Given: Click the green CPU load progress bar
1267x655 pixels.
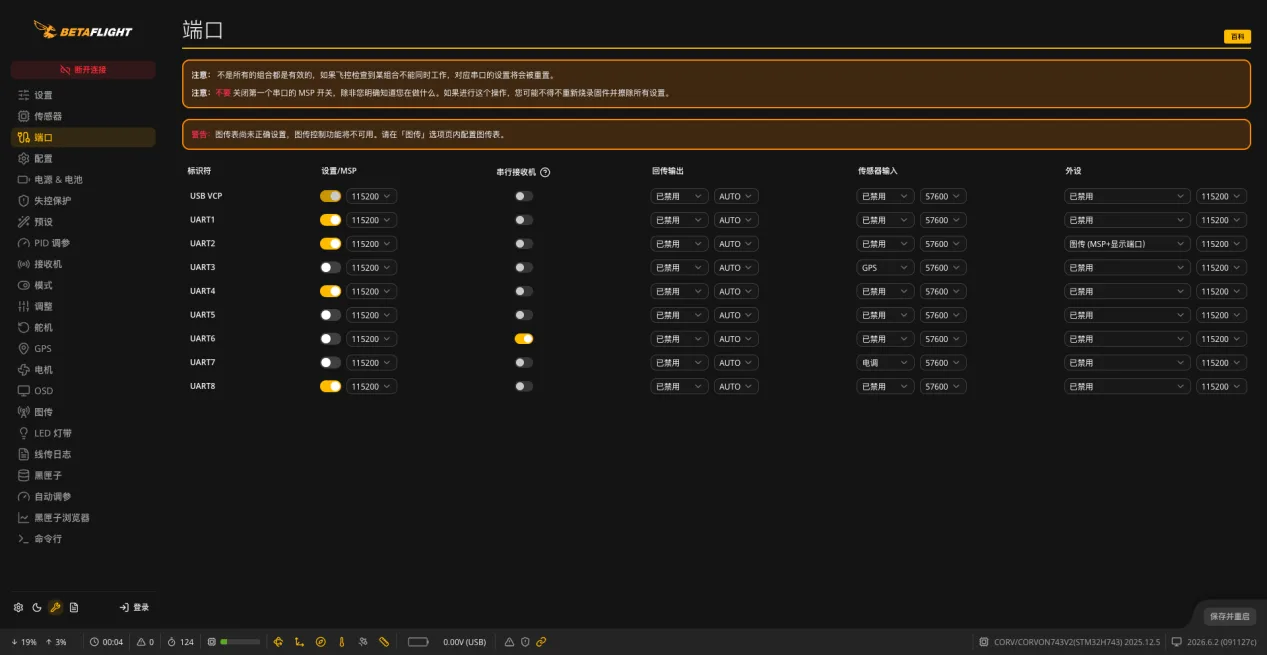Looking at the screenshot, I should 240,642.
